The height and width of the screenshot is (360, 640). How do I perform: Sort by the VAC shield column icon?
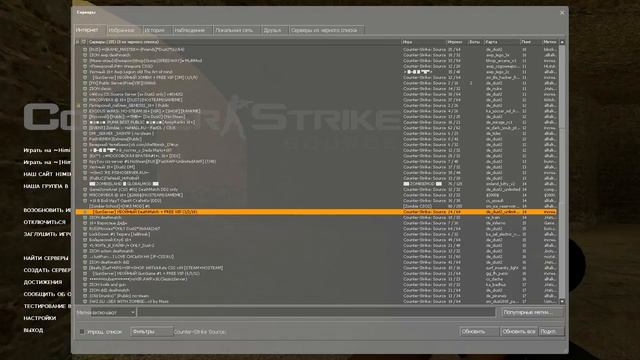pyautogui.click(x=84, y=42)
